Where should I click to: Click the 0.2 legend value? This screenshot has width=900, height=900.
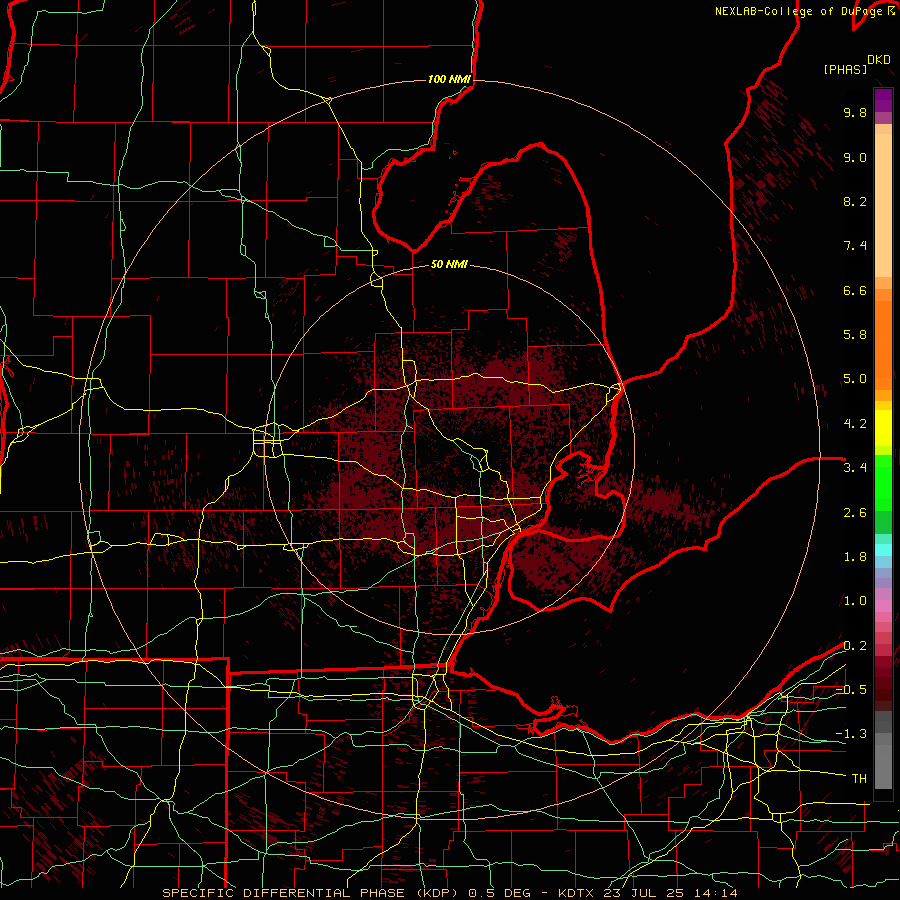[x=855, y=646]
